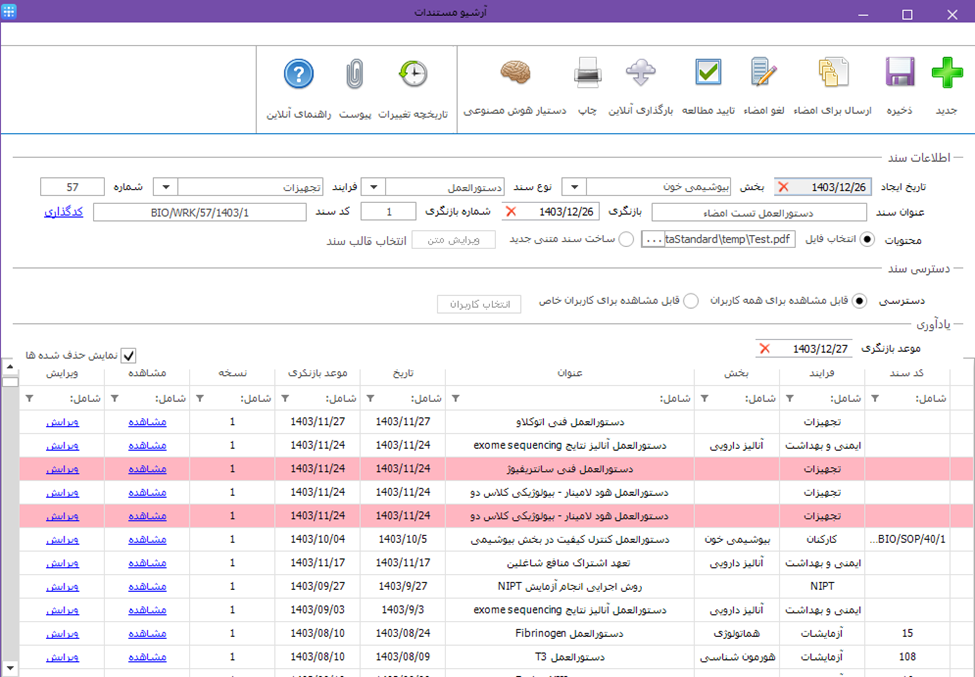Click the Cancel signature pencil icon
Screen dimensions: 975x677
pyautogui.click(x=764, y=73)
